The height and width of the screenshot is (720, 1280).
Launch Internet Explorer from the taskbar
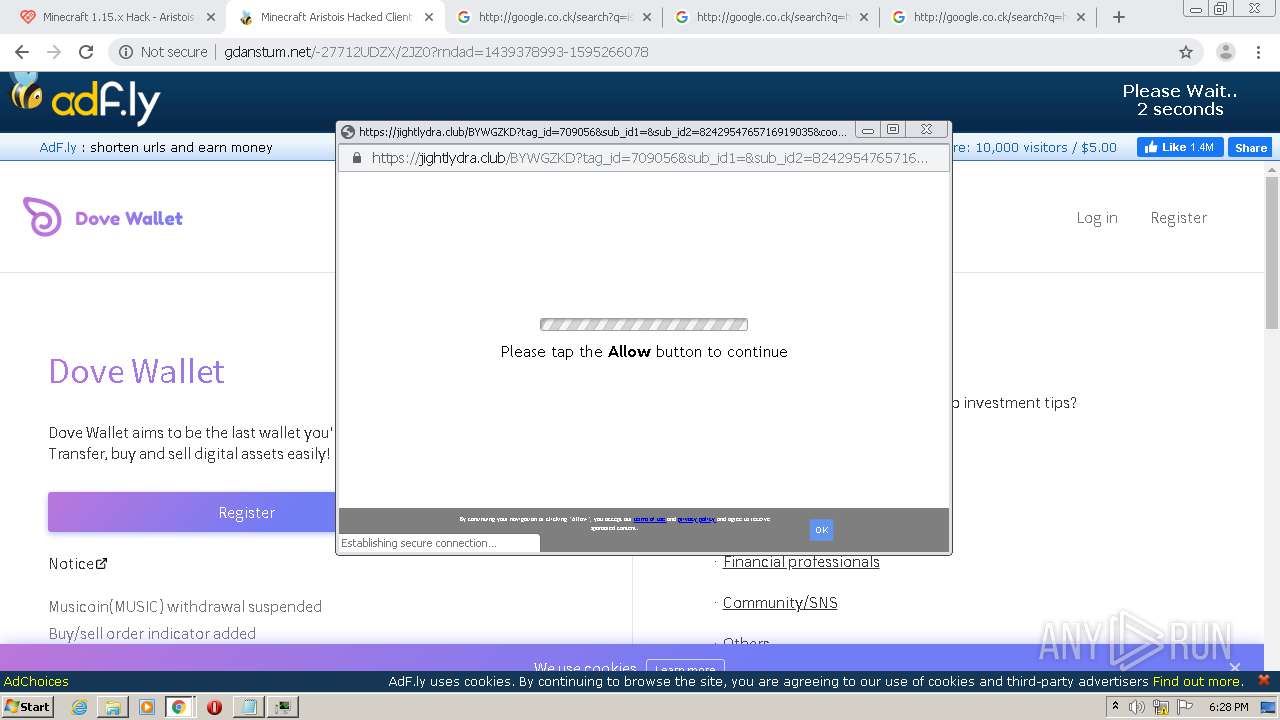79,706
